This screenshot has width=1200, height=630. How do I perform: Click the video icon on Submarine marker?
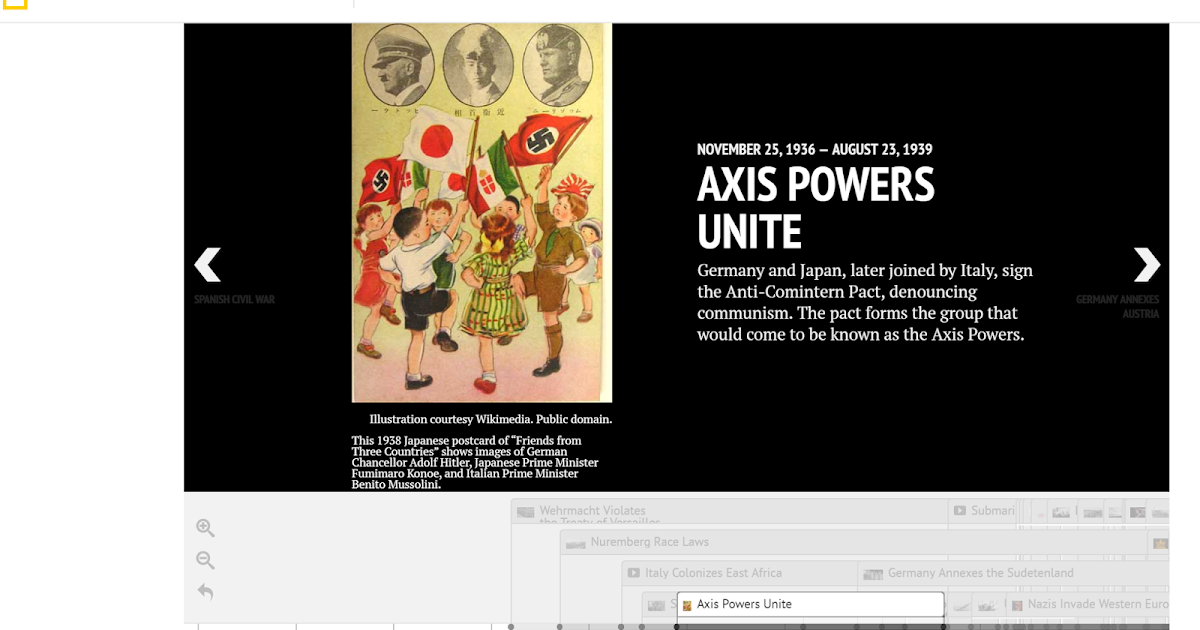[960, 511]
